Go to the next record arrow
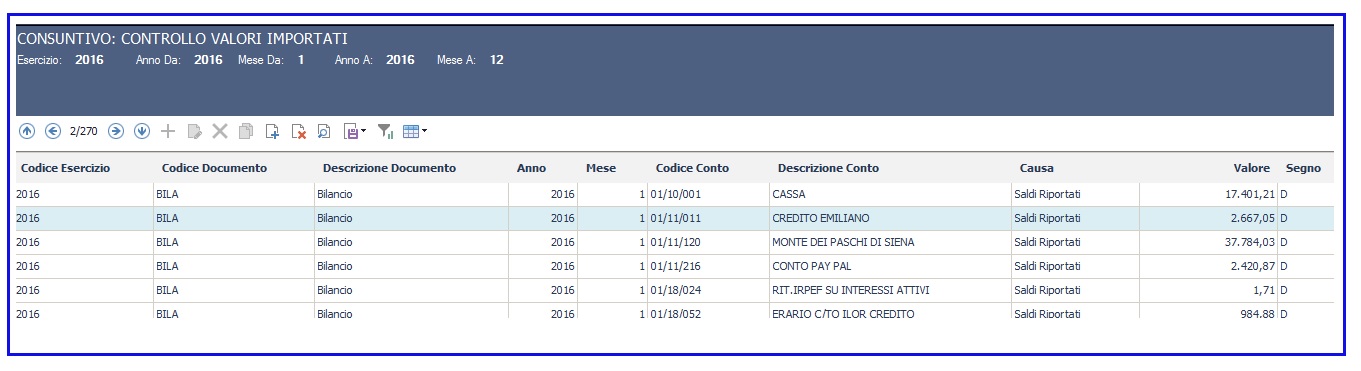This screenshot has width=1361, height=371. click(116, 131)
